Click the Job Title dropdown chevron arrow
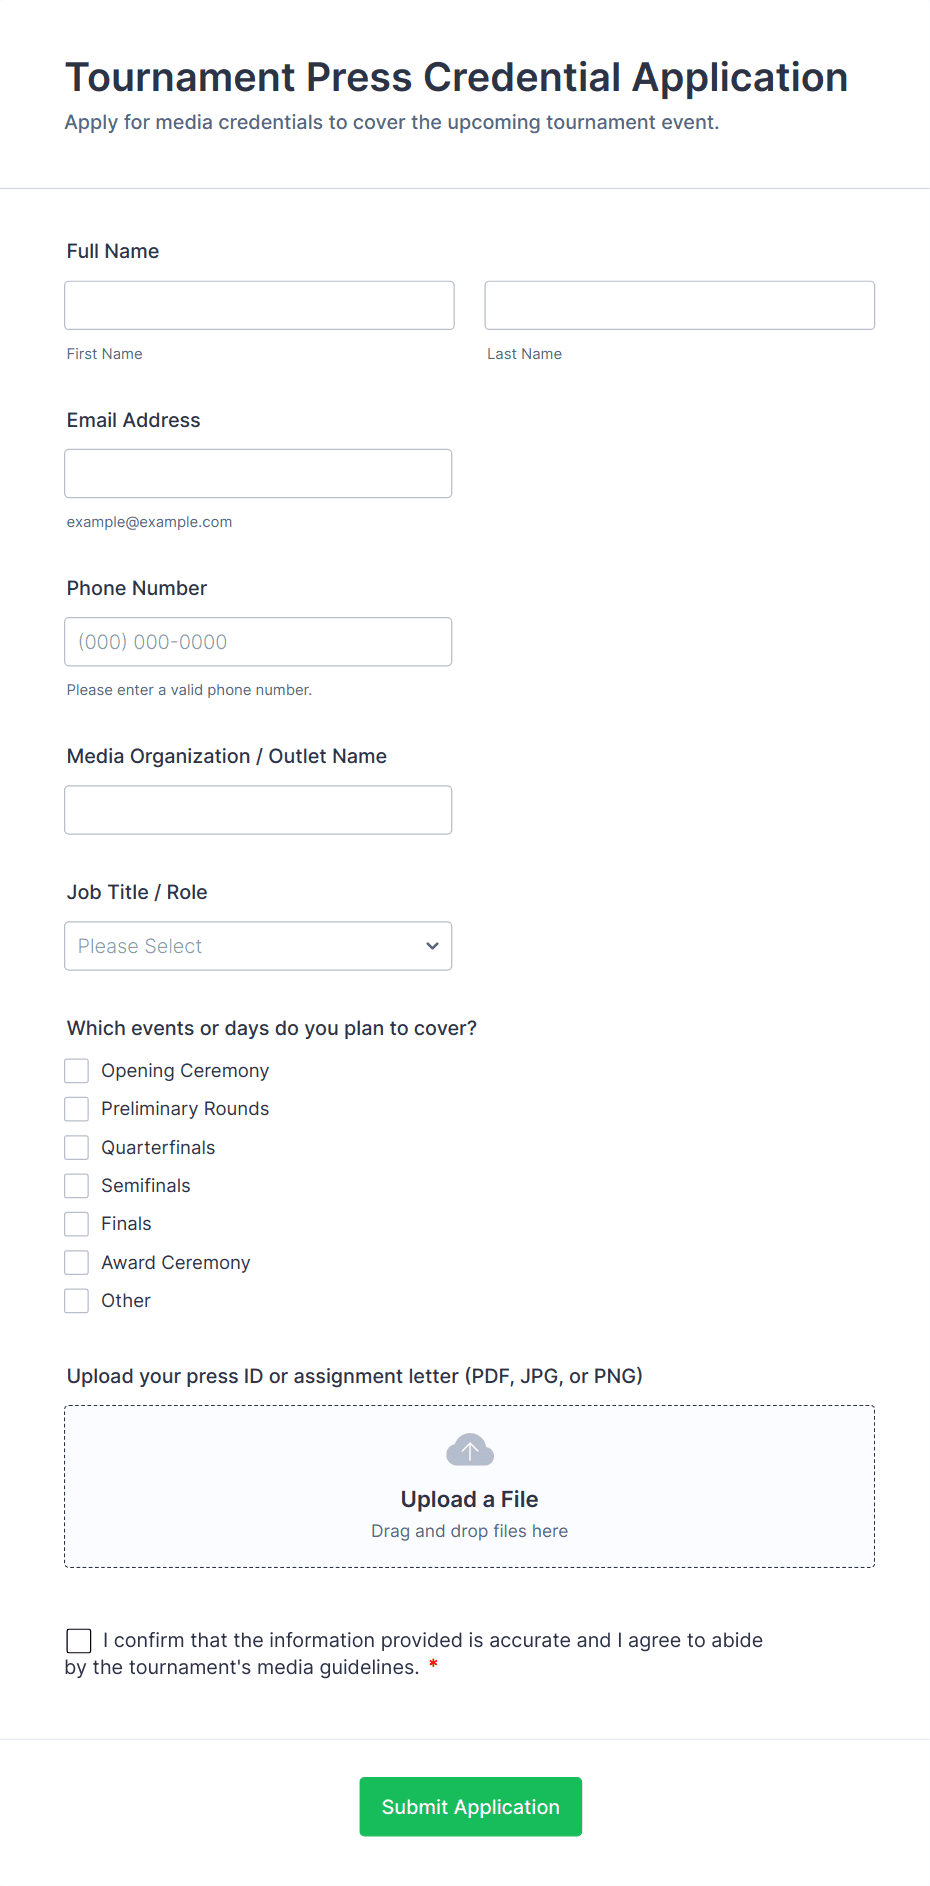The width and height of the screenshot is (930, 1886). 432,946
